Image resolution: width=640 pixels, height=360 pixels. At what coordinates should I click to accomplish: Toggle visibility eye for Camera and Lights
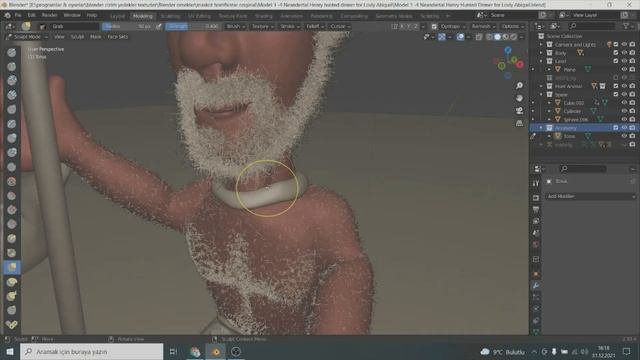624,44
